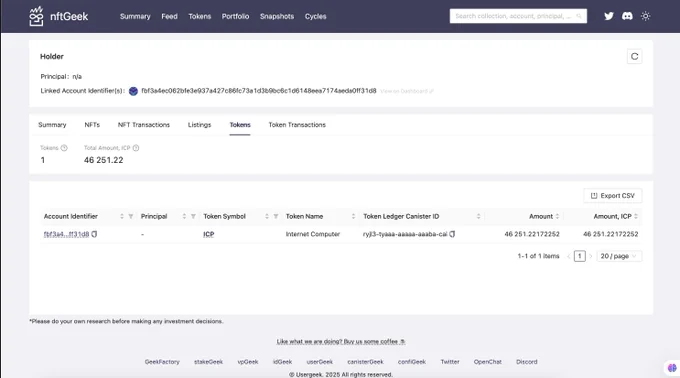
Task: Switch to NFTs tab
Action: [x=92, y=125]
